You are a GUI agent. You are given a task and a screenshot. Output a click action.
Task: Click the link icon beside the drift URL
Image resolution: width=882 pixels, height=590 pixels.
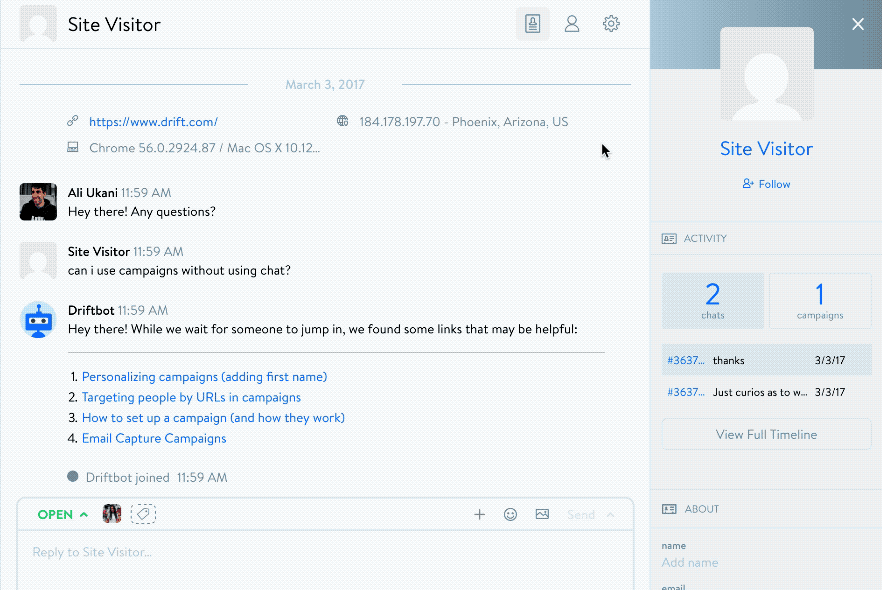[73, 121]
